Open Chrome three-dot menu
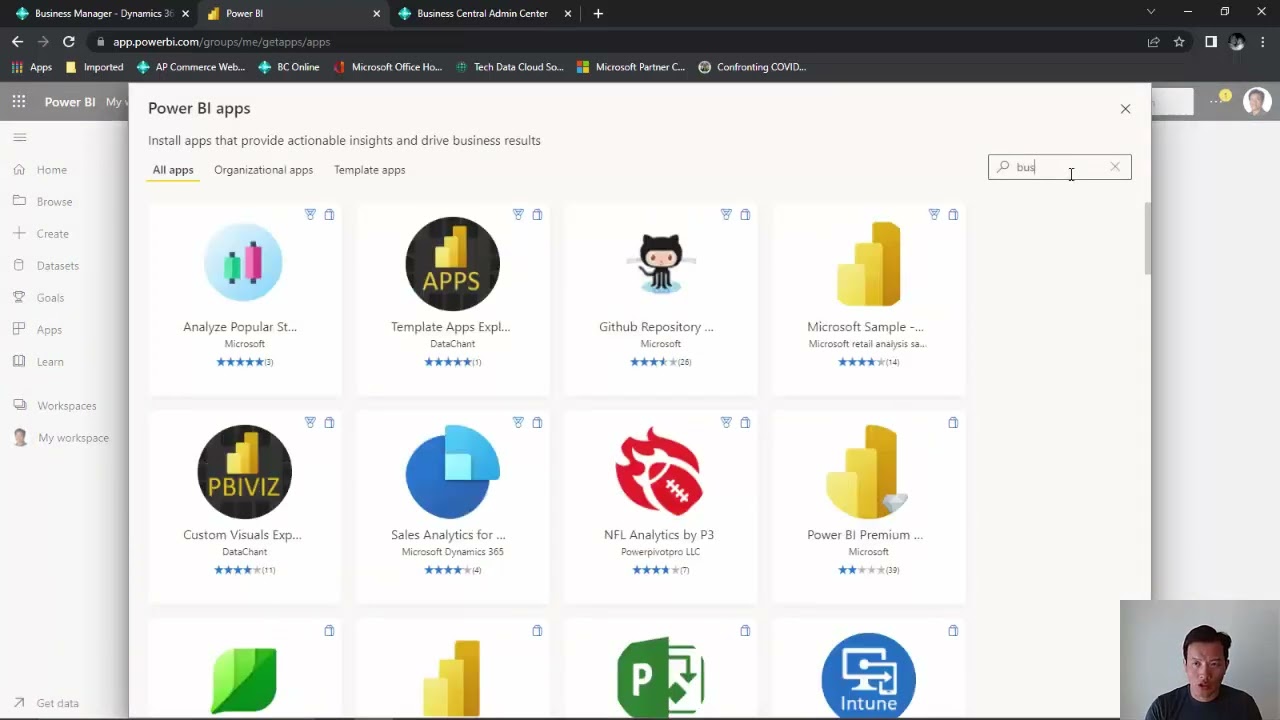The height and width of the screenshot is (720, 1280). [x=1264, y=42]
